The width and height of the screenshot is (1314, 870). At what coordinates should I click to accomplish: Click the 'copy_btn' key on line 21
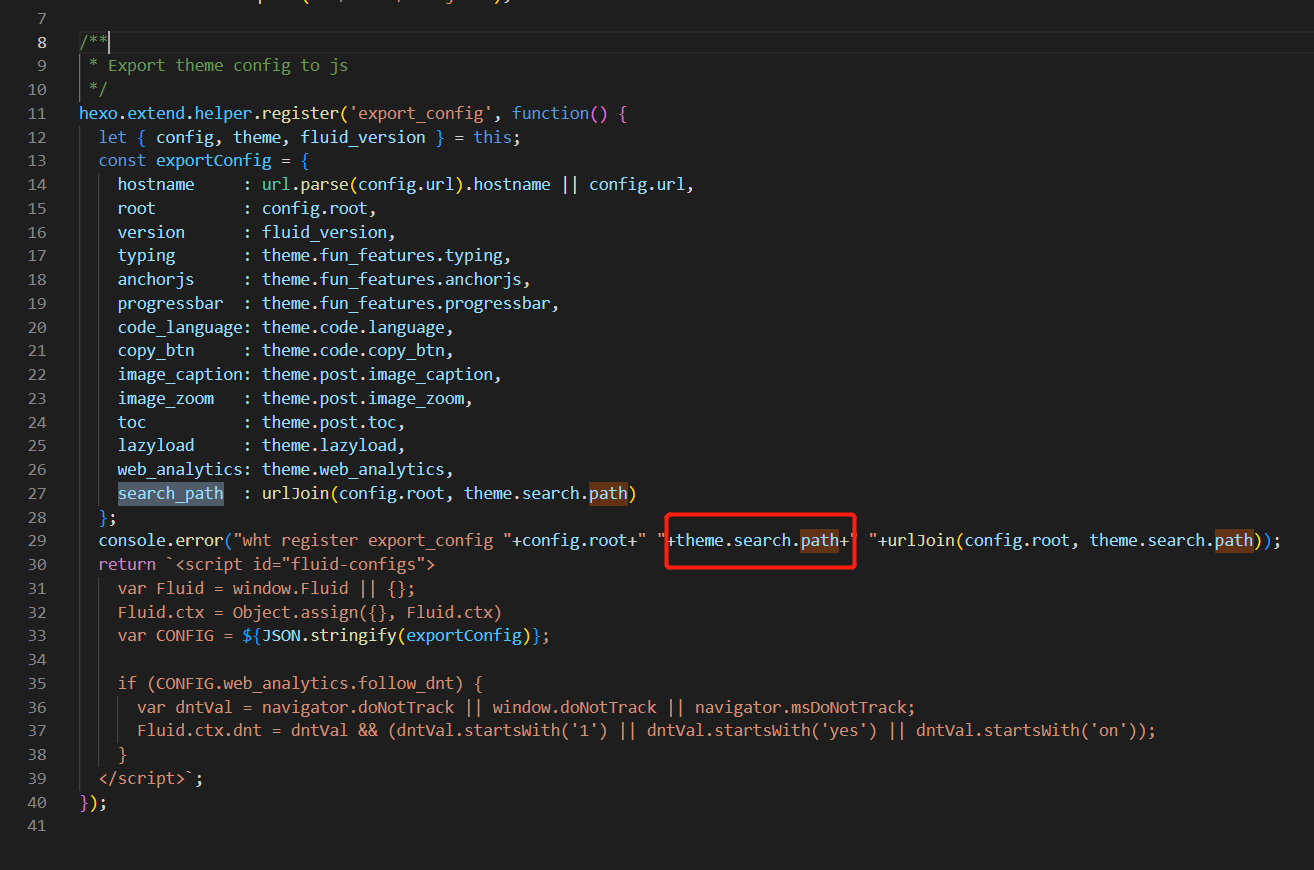156,350
